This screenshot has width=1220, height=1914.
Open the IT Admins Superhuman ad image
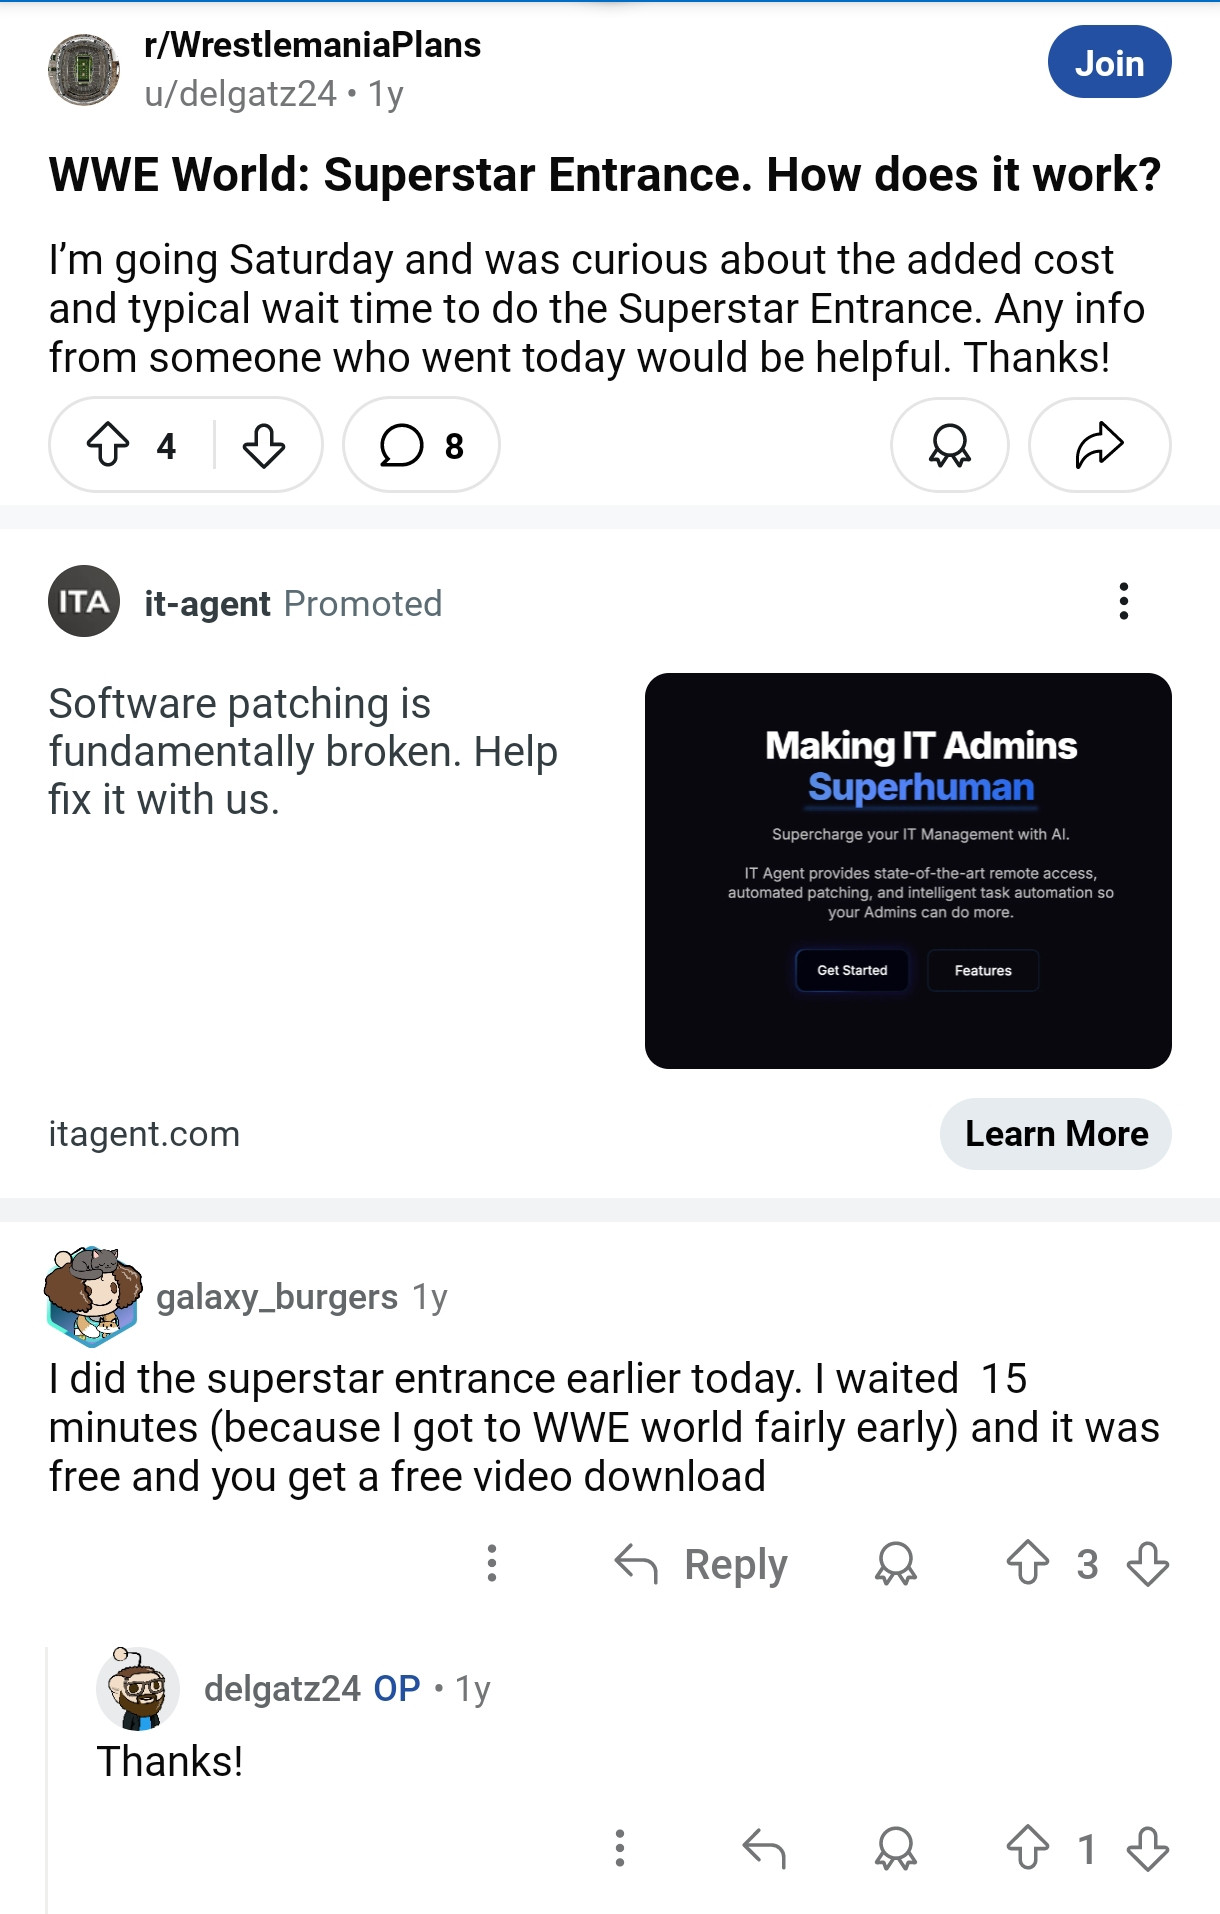point(908,871)
